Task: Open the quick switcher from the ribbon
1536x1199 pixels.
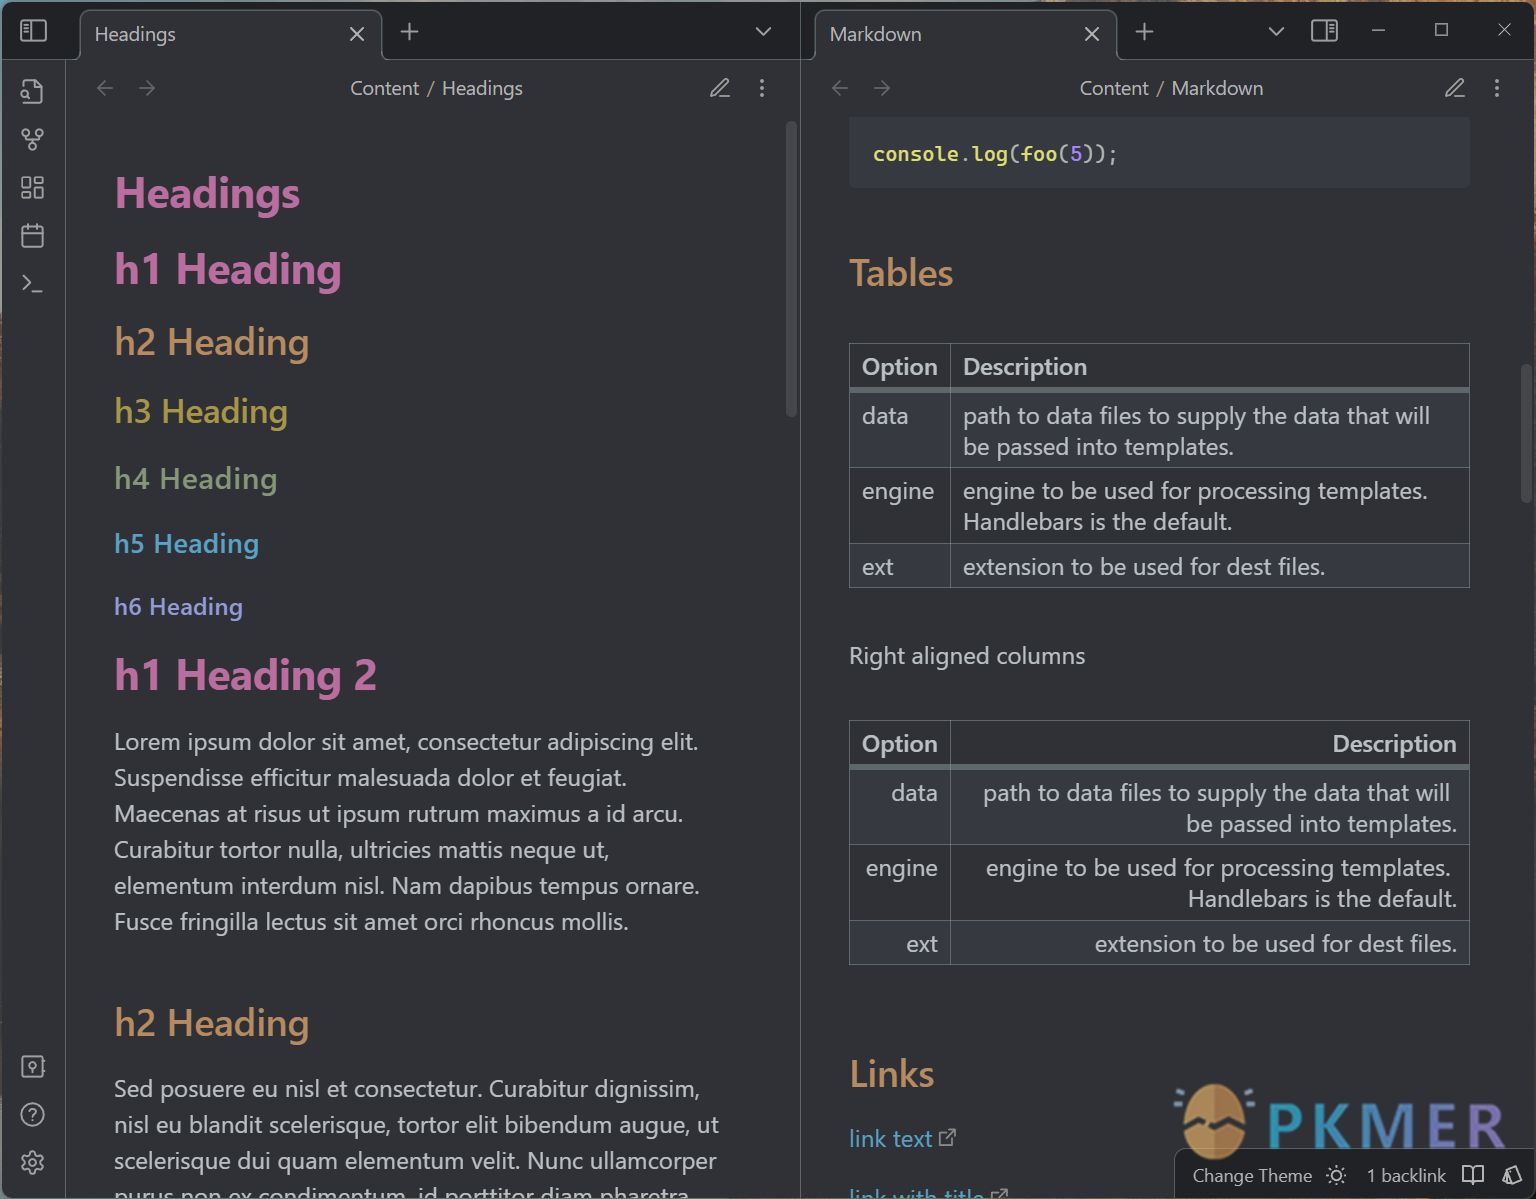Action: tap(32, 92)
